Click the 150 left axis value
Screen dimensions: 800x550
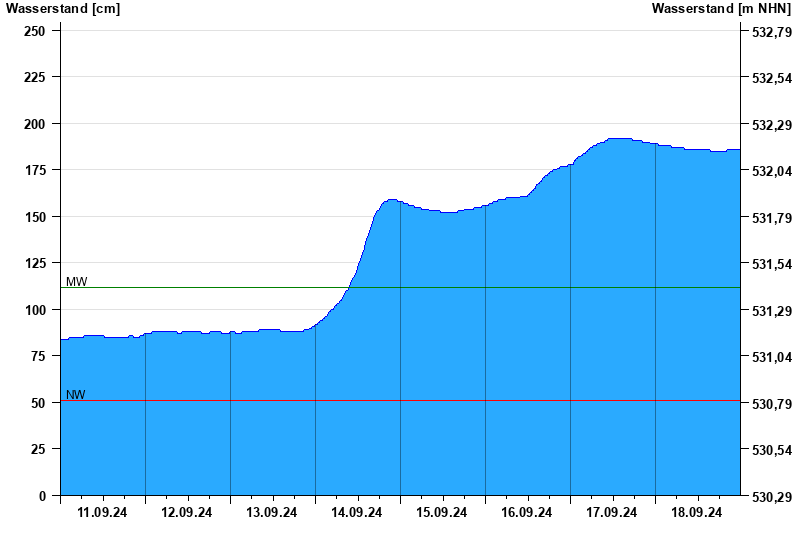coord(34,217)
